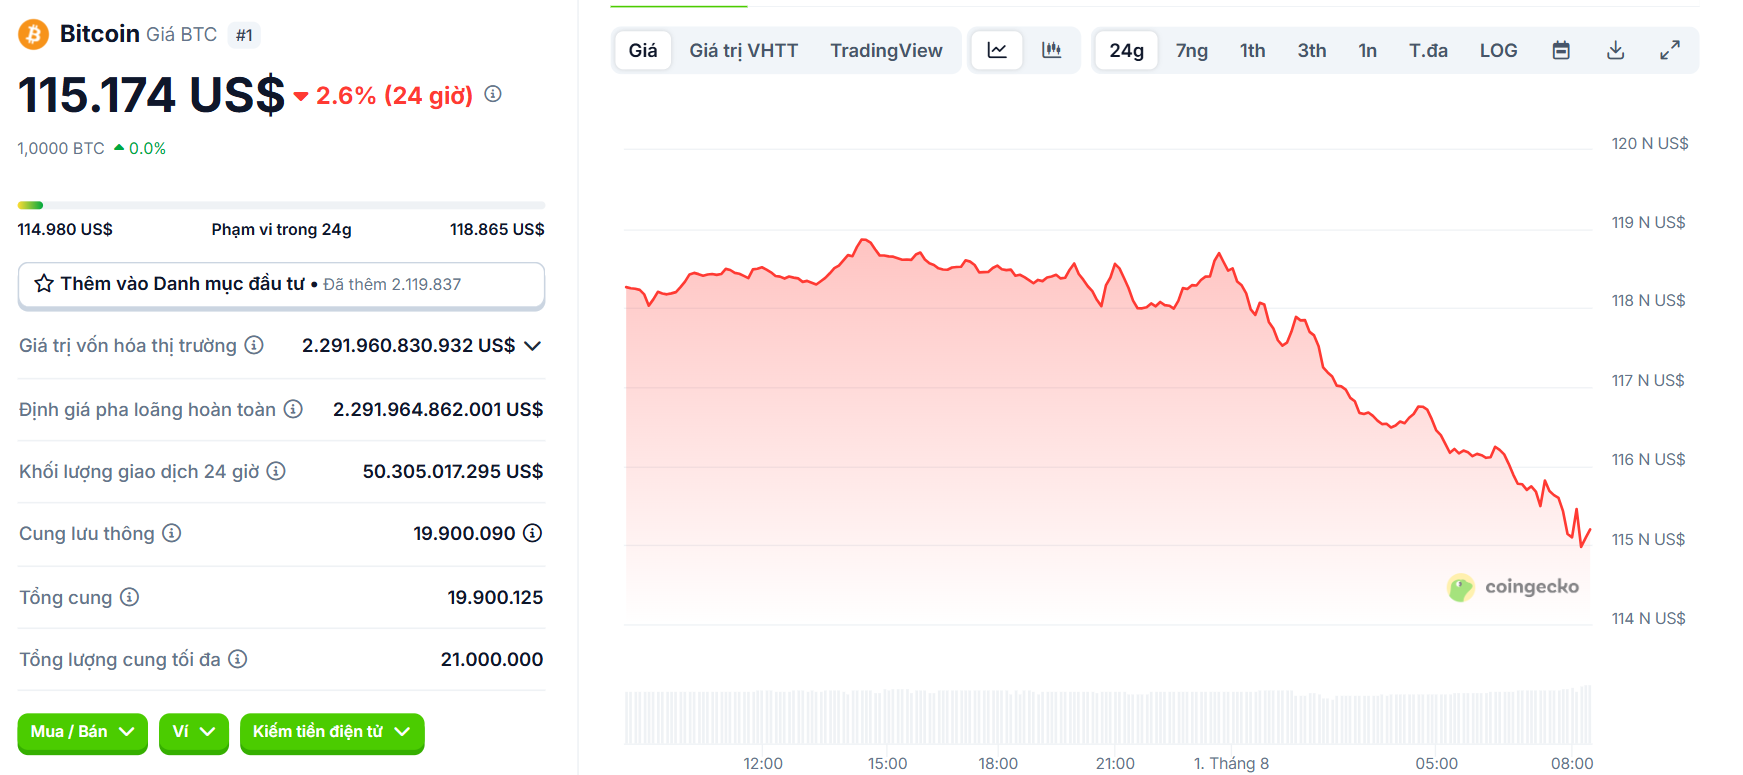Click the 50.305.017.295 US$ volume value
Viewport: 1743px width, 775px height.
click(453, 471)
